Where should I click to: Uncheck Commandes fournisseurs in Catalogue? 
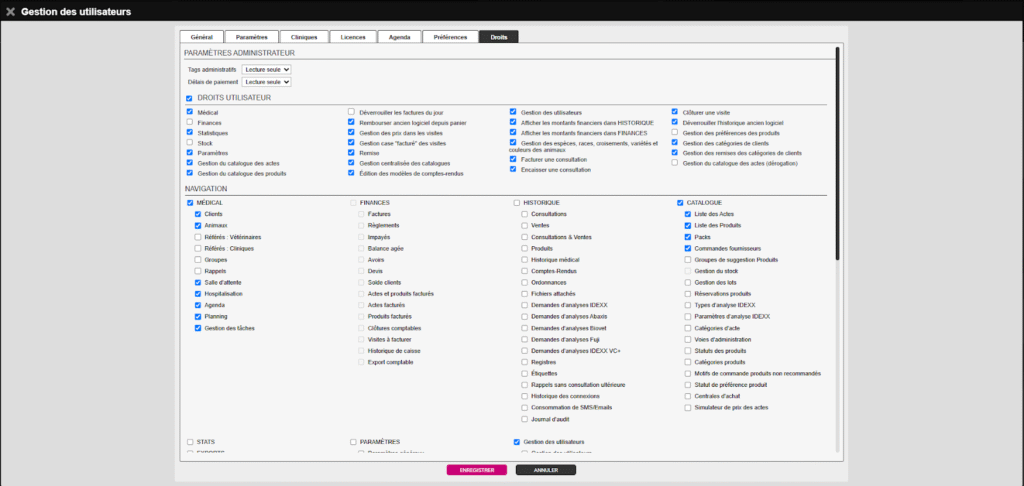tap(688, 247)
